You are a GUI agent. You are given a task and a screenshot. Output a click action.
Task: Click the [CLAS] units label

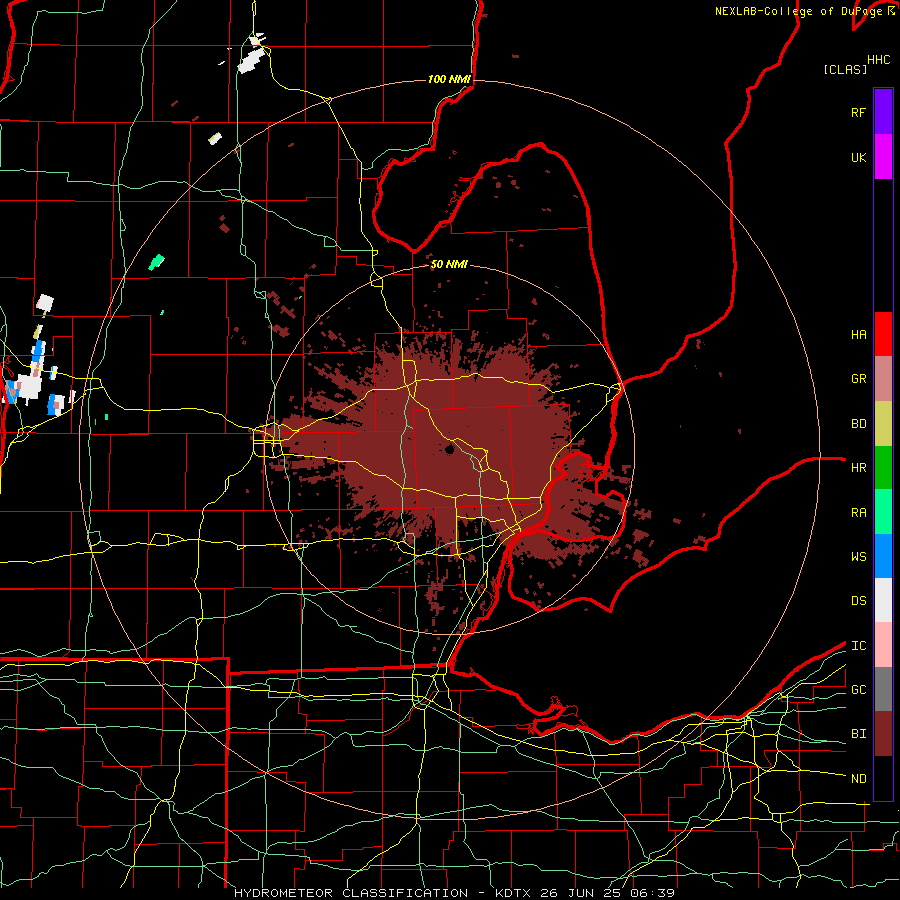click(845, 69)
